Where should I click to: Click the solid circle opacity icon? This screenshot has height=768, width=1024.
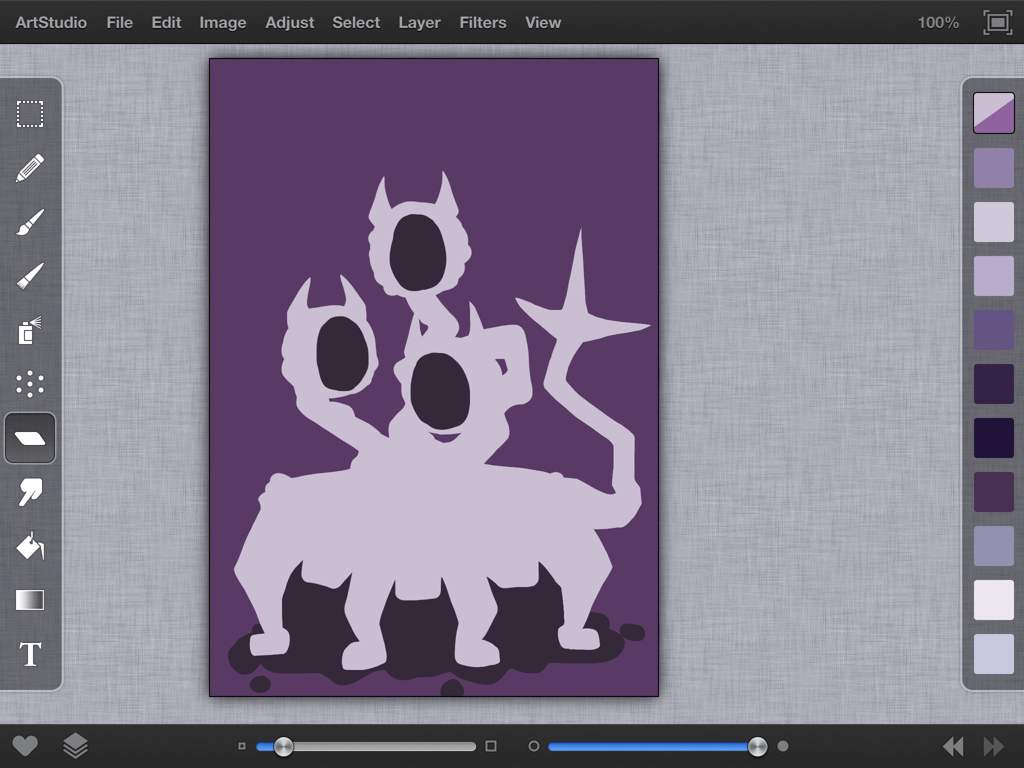pos(783,746)
